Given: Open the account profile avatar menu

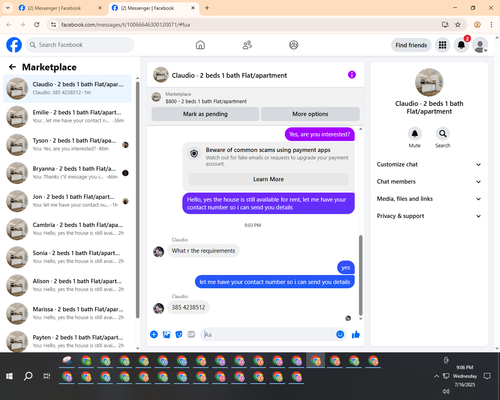Looking at the screenshot, I should click(x=480, y=45).
